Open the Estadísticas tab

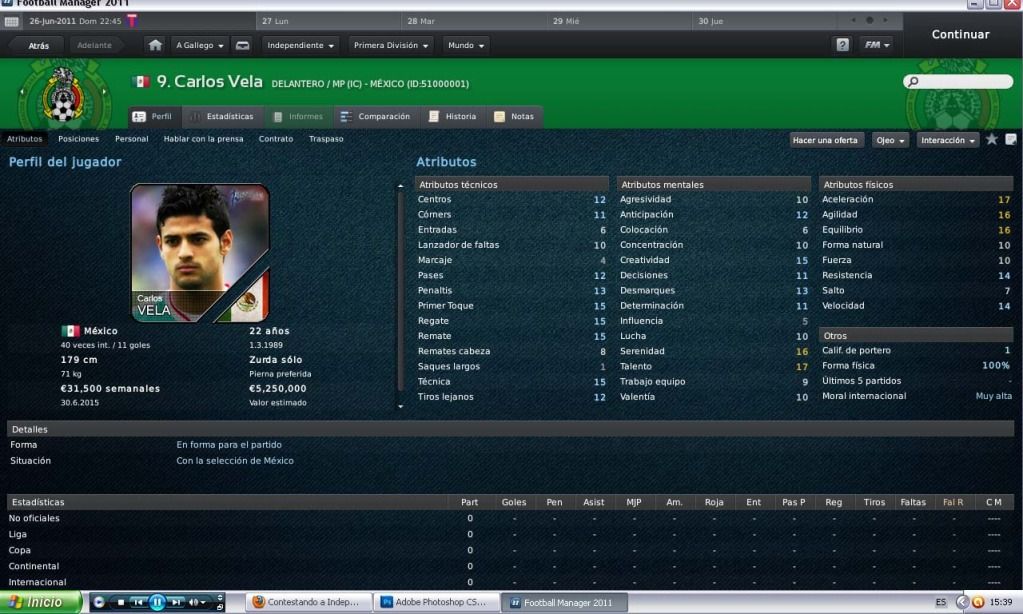tap(222, 116)
